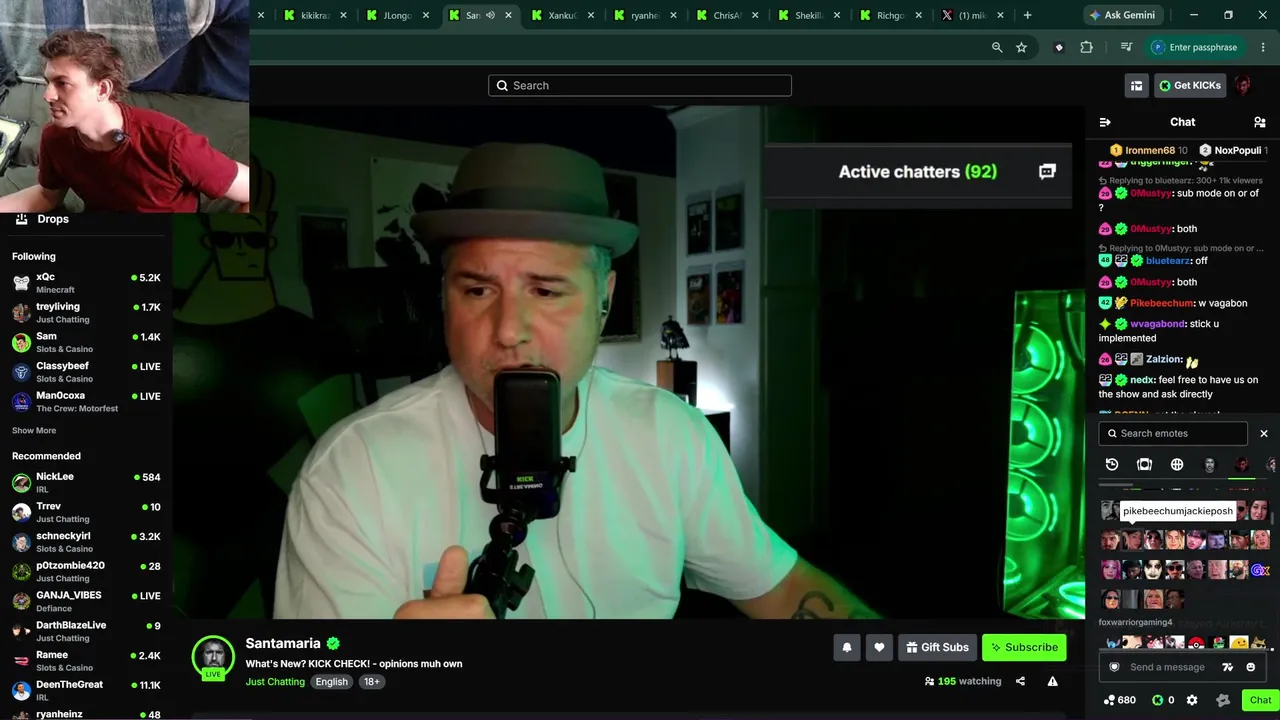Open the user avatar menu beside Get KICKs
Image resolution: width=1280 pixels, height=720 pixels.
tap(1243, 86)
